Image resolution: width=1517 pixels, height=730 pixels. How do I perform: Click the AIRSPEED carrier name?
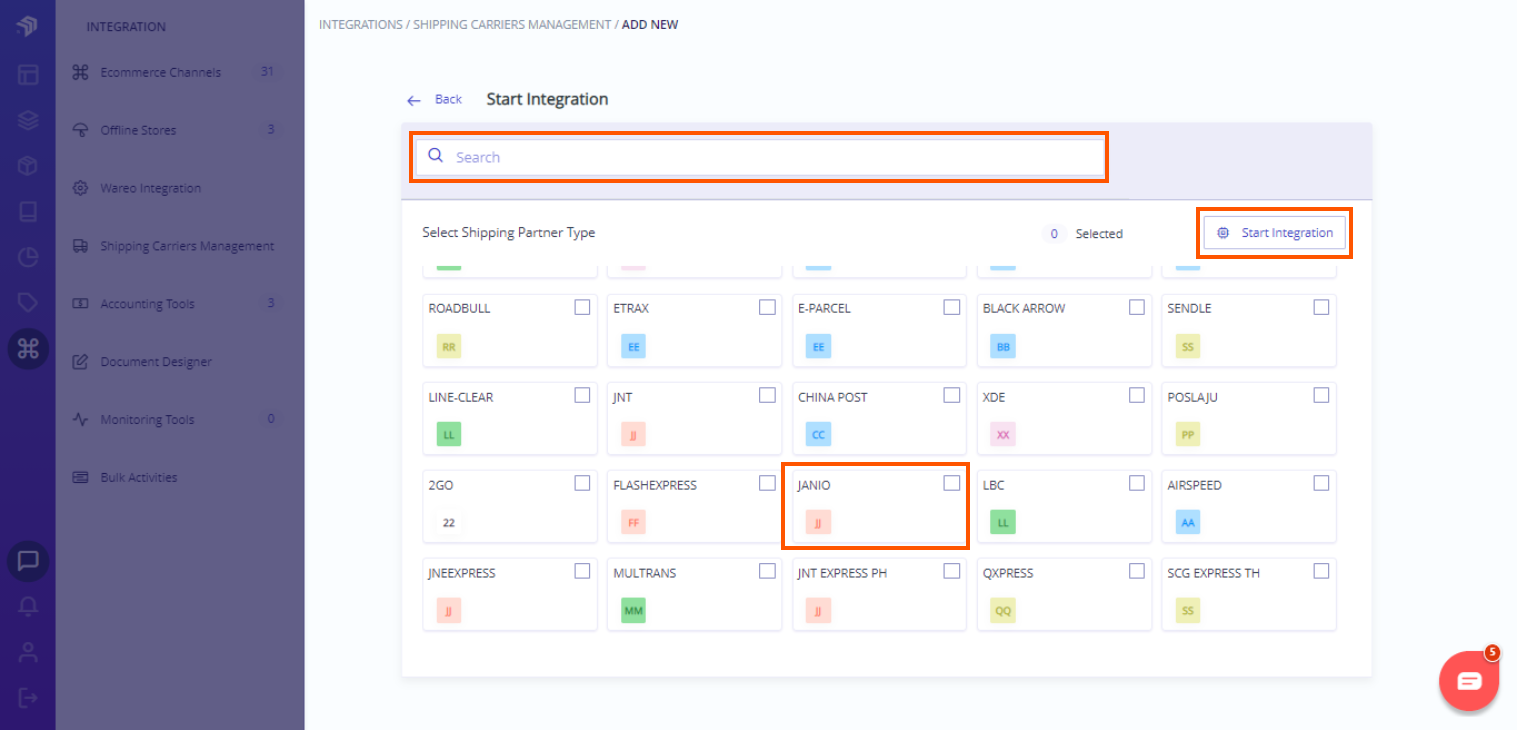pyautogui.click(x=1194, y=485)
